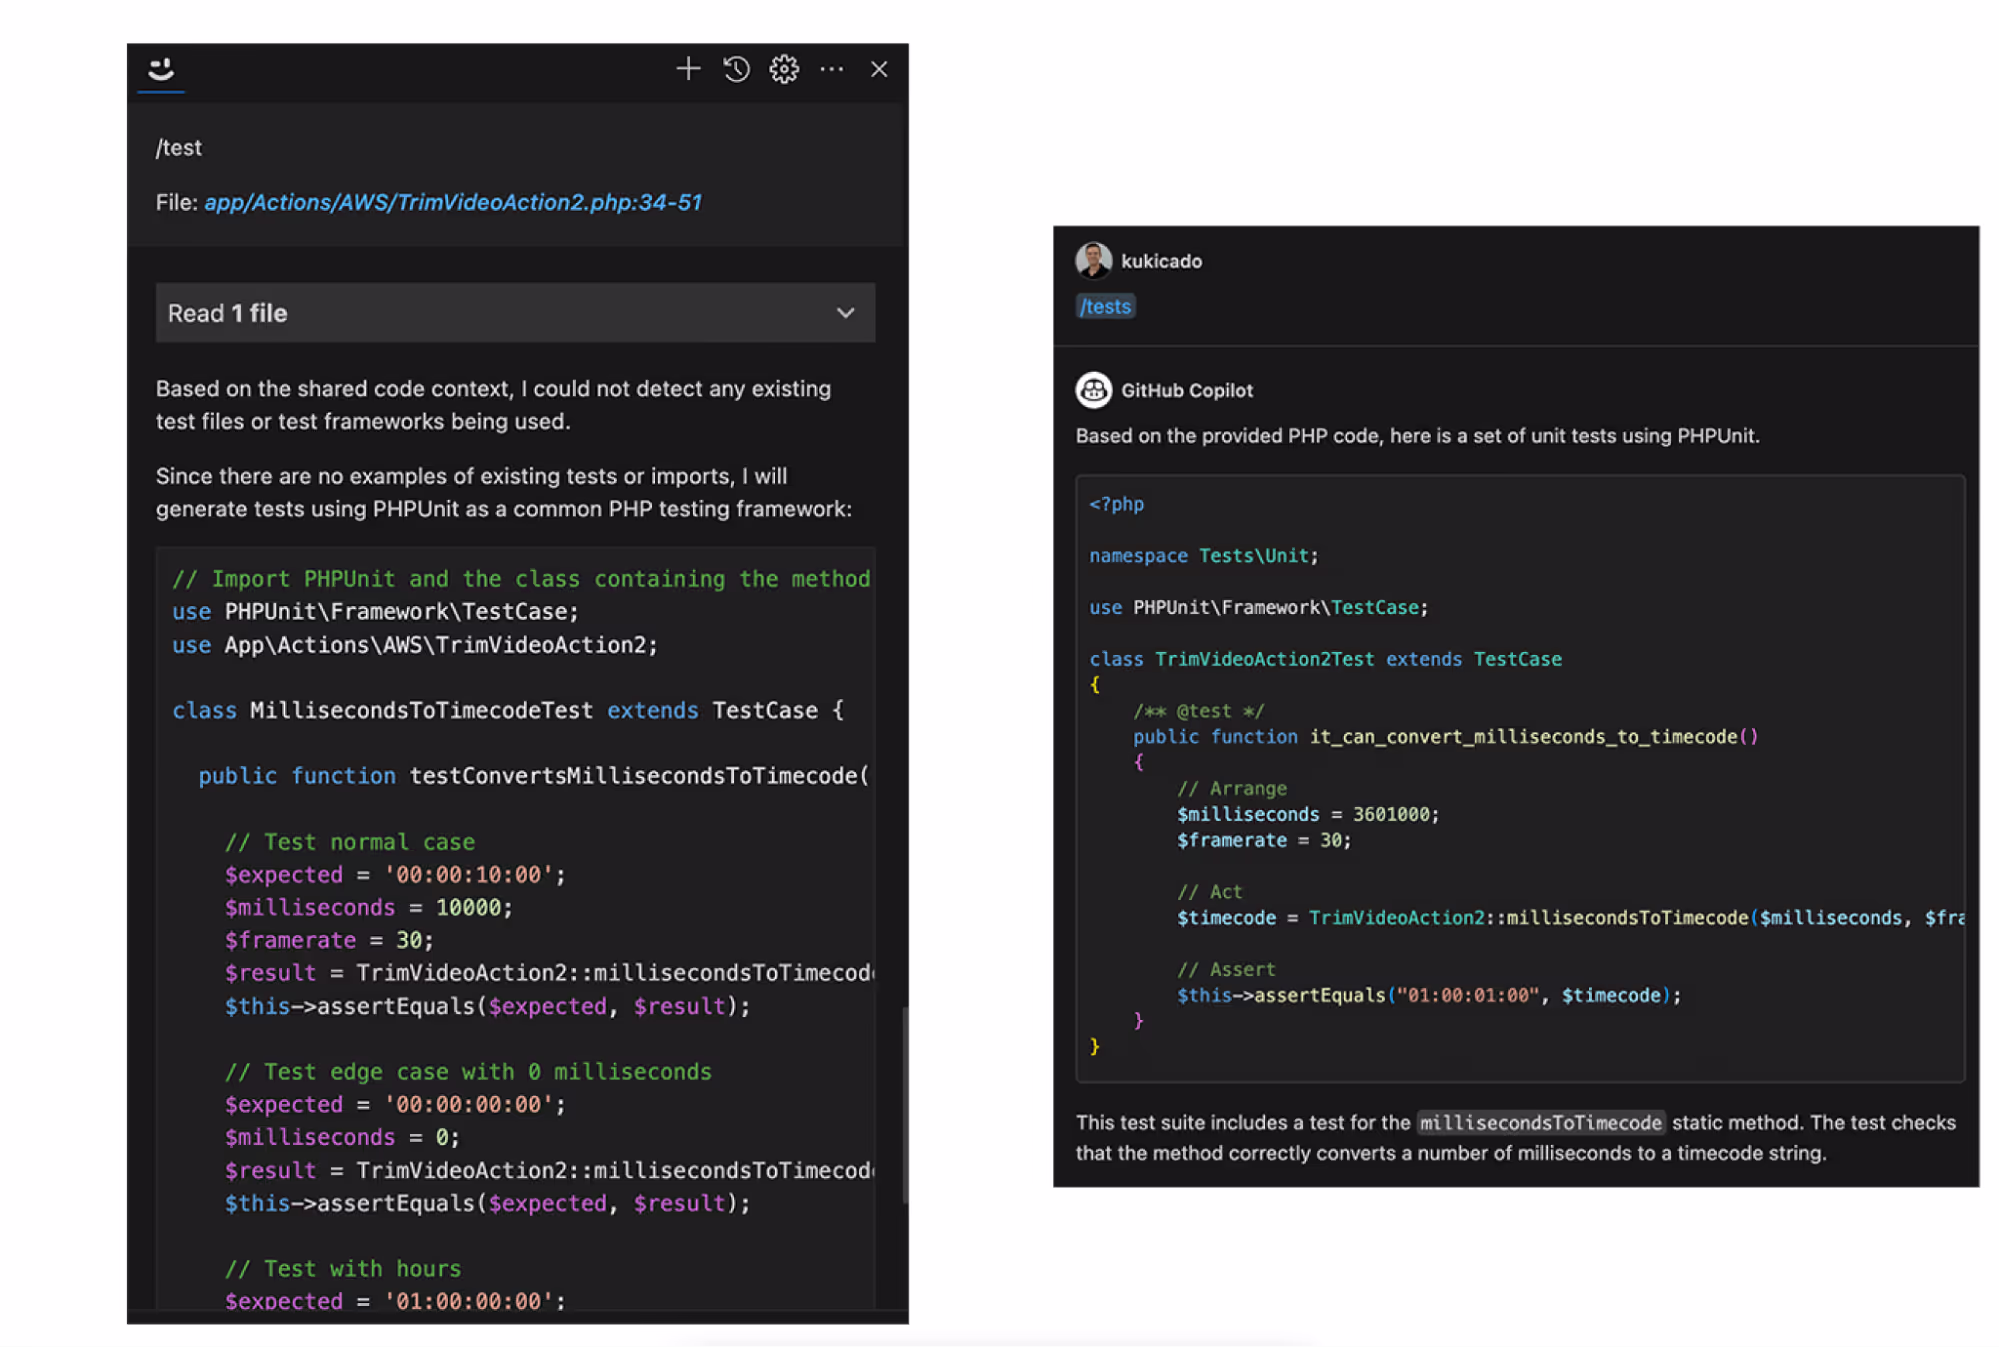
Task: Click '$milliseconds = 3601000;' line
Action: tap(1308, 815)
